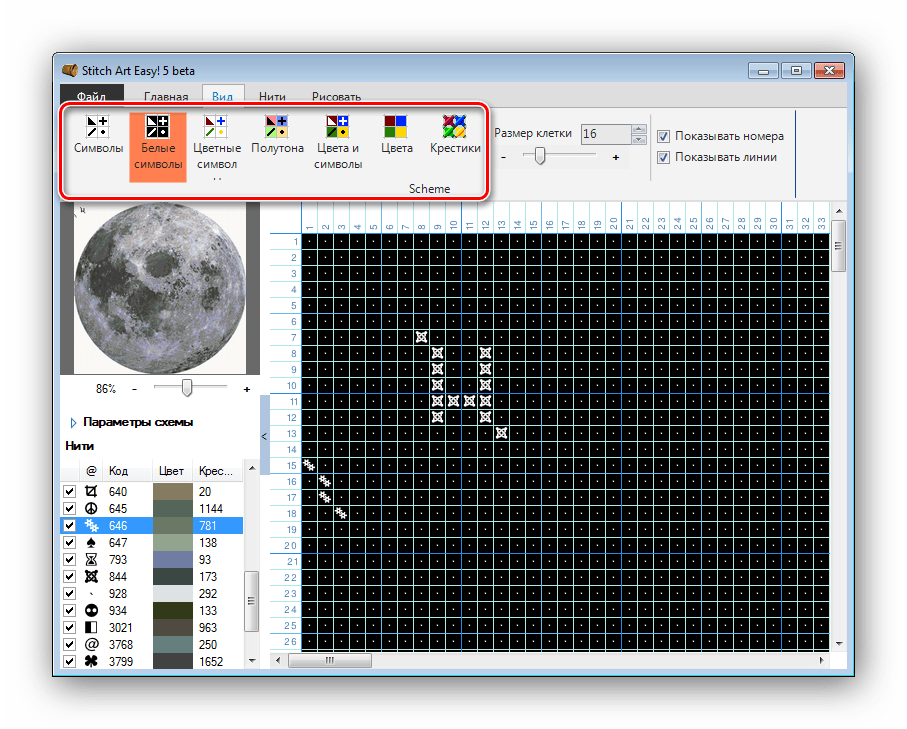Image resolution: width=907 pixels, height=729 pixels.
Task: Collapse the left panel with the arrow
Action: (264, 436)
